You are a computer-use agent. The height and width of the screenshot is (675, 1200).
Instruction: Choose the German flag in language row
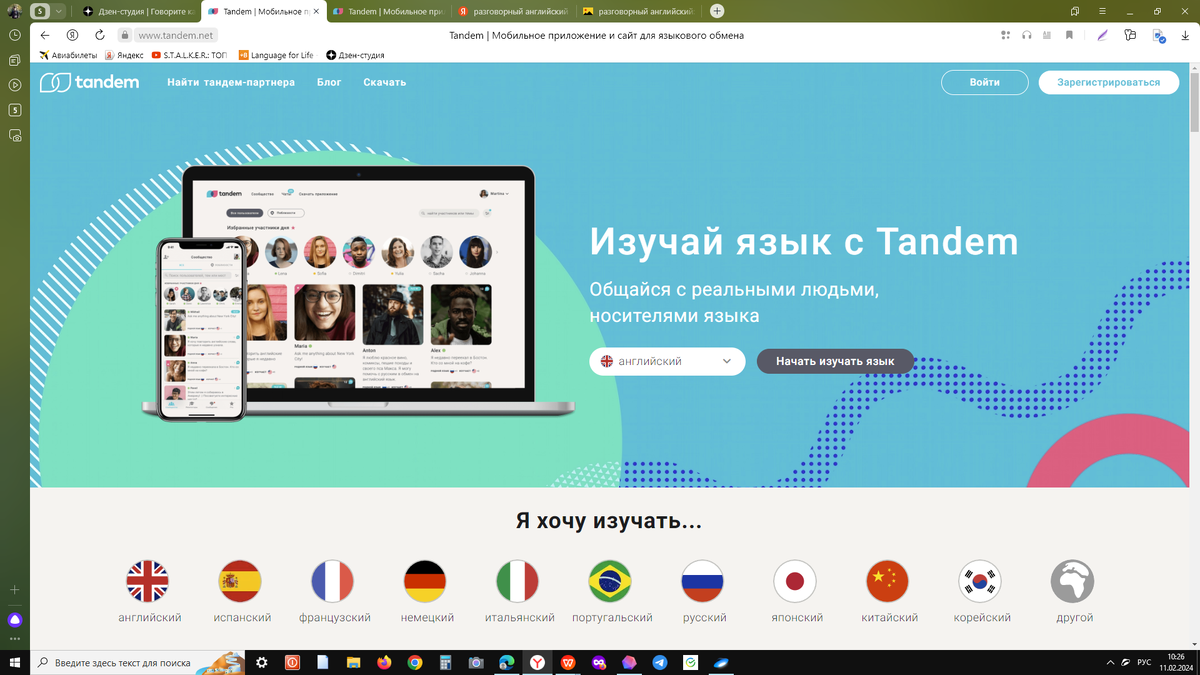(425, 581)
